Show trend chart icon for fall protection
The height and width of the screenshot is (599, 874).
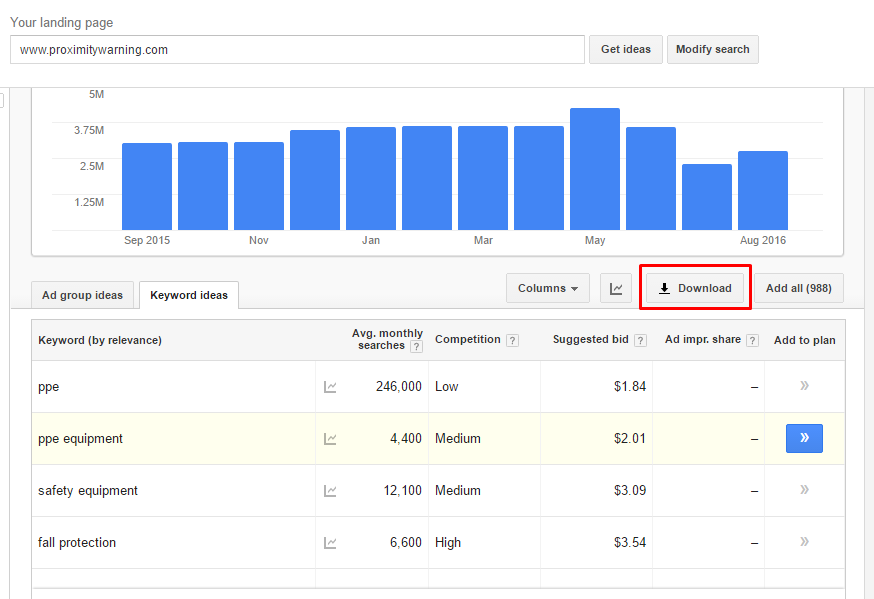click(330, 543)
